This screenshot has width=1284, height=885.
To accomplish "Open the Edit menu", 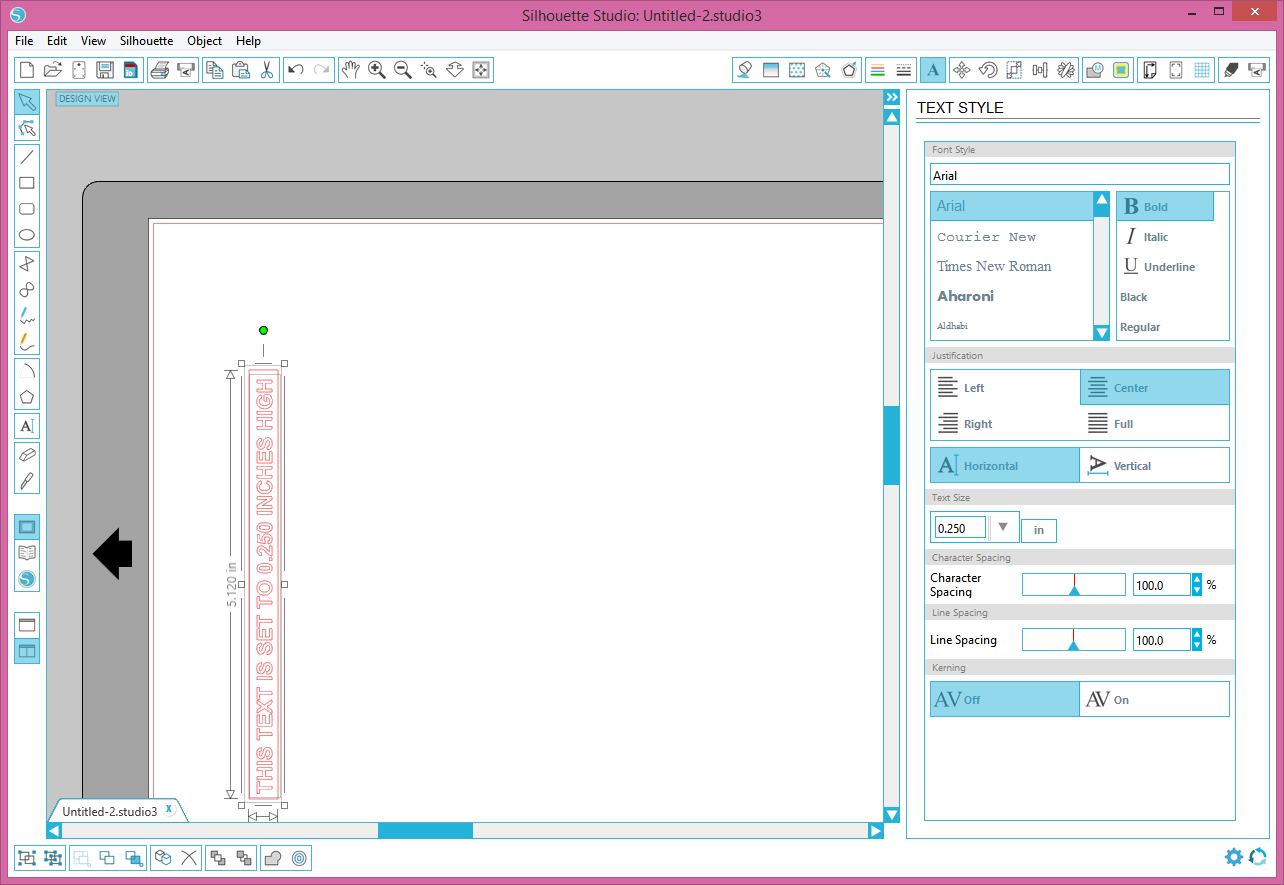I will coord(57,41).
